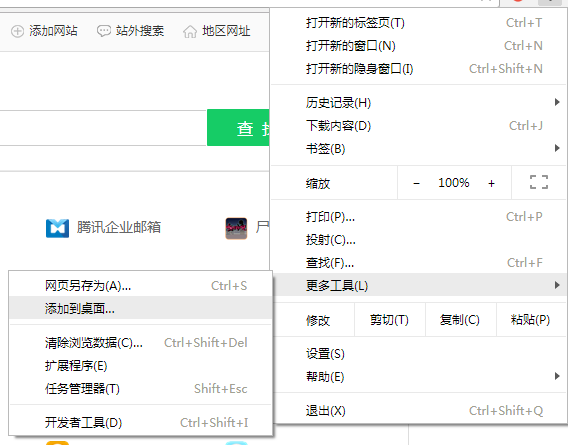Screen dimensions: 568x445
Task: Click the 粘贴(P) button
Action: [x=531, y=320]
